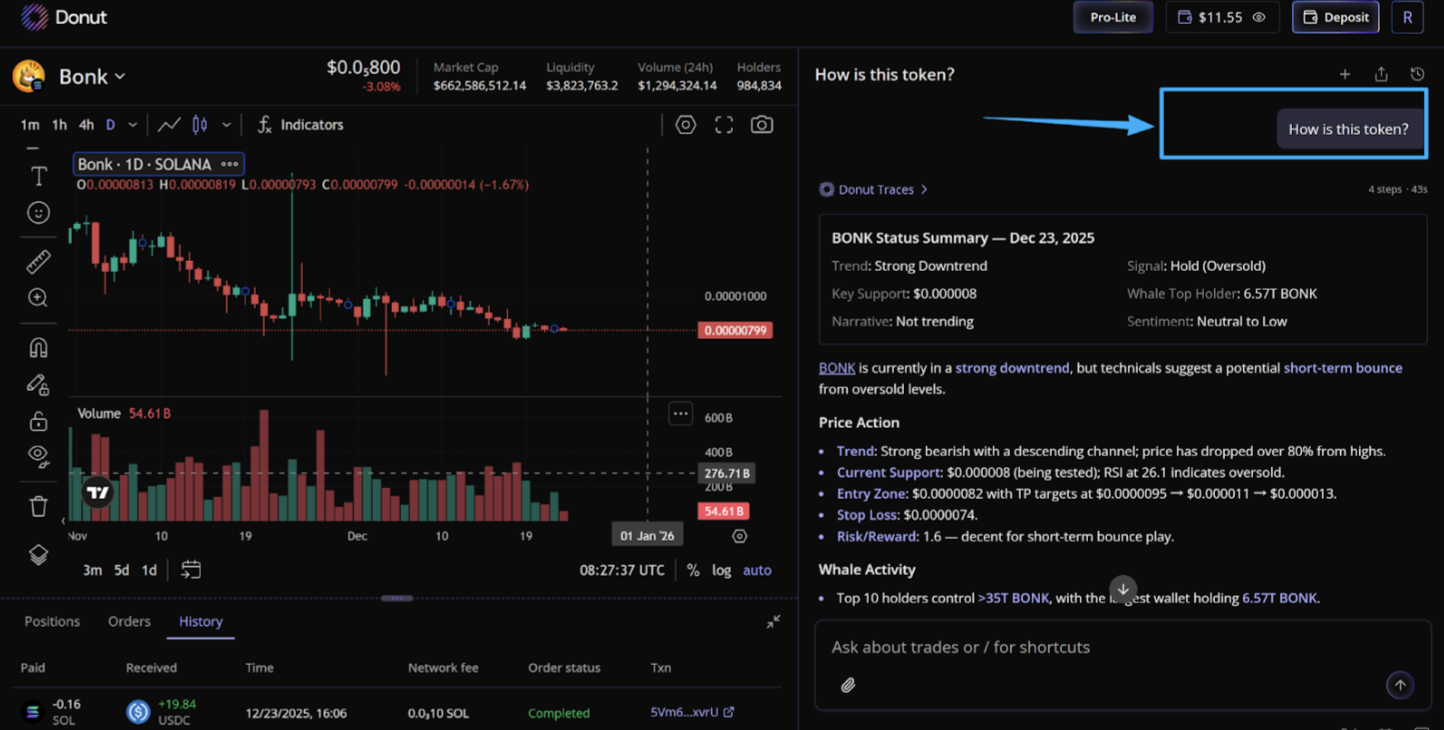
Task: Expand the timeframe interval dropdown
Action: (132, 125)
